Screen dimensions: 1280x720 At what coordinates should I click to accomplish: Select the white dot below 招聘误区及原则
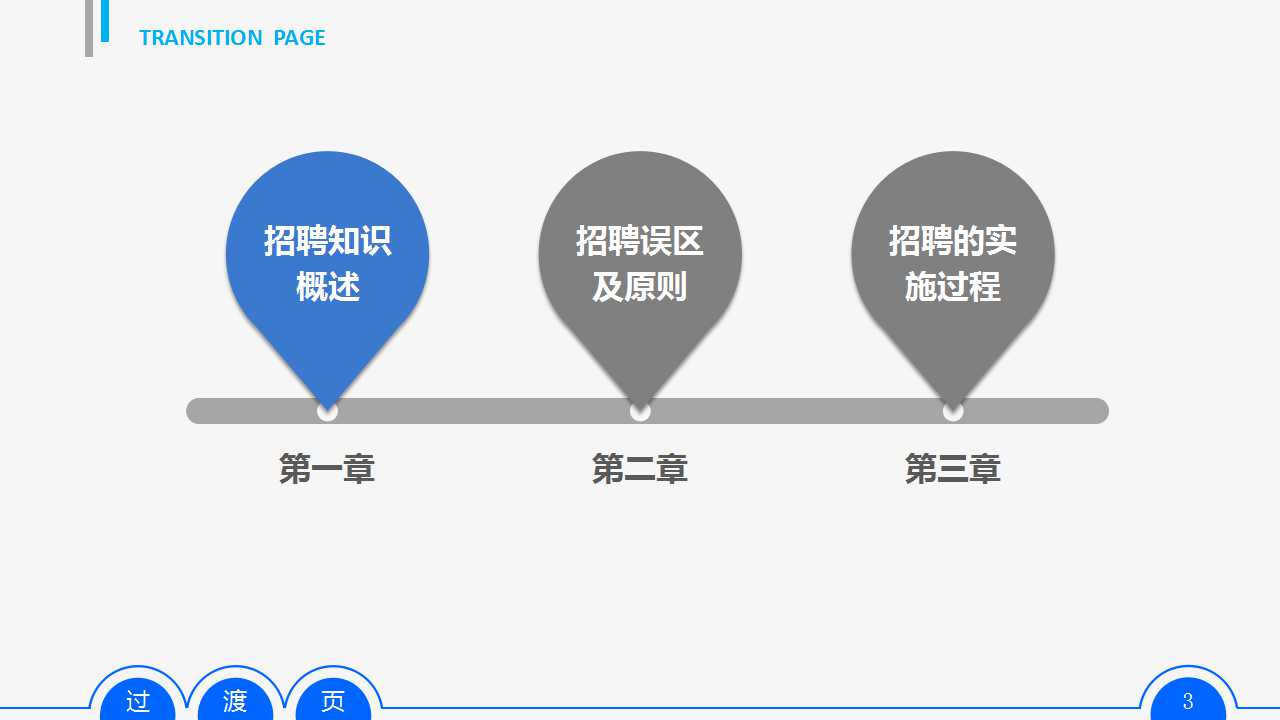(x=640, y=410)
